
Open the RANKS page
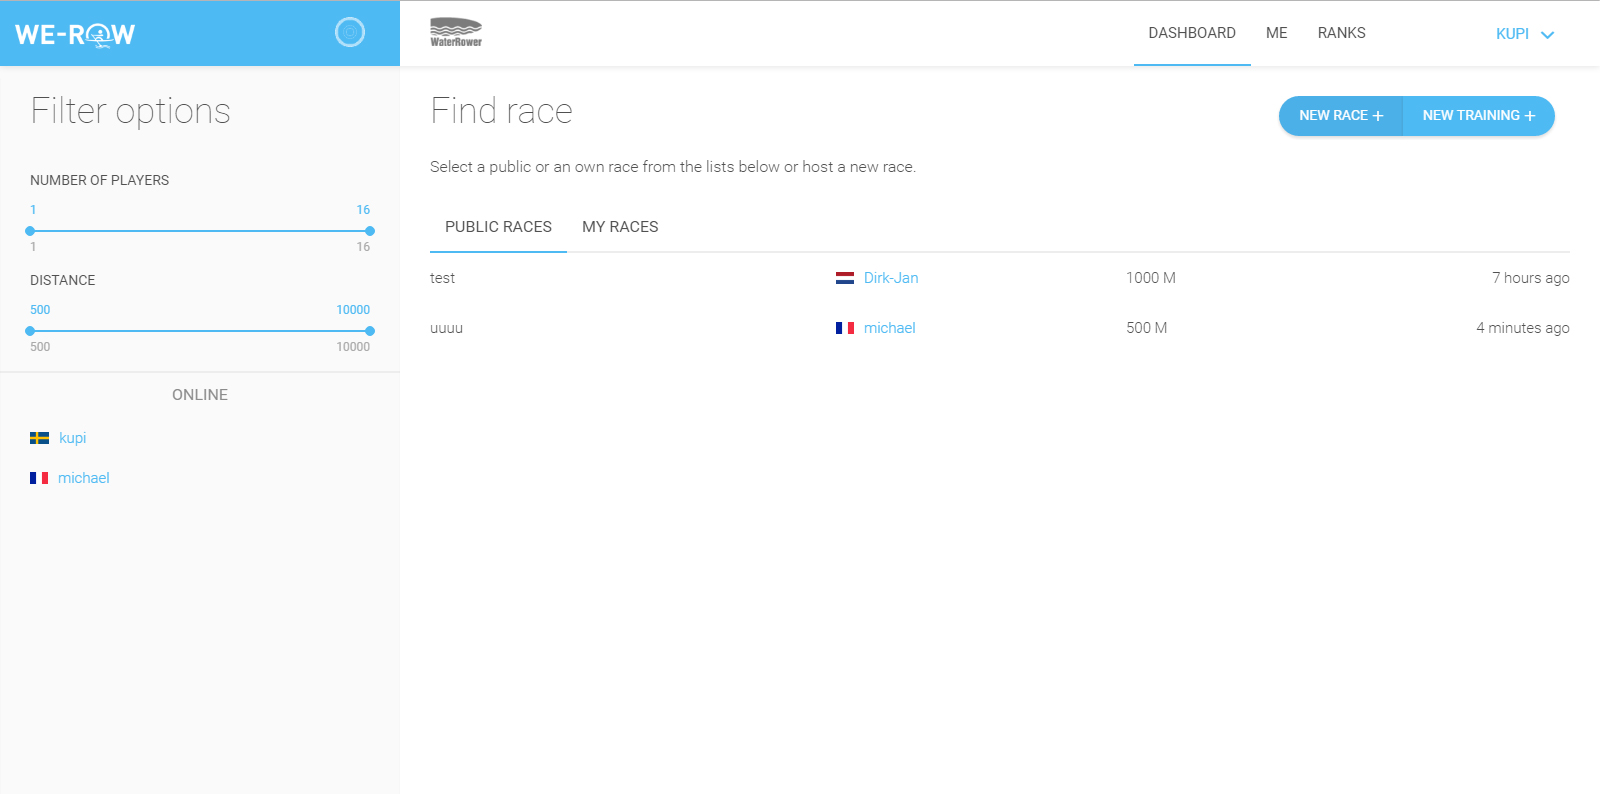click(x=1341, y=33)
